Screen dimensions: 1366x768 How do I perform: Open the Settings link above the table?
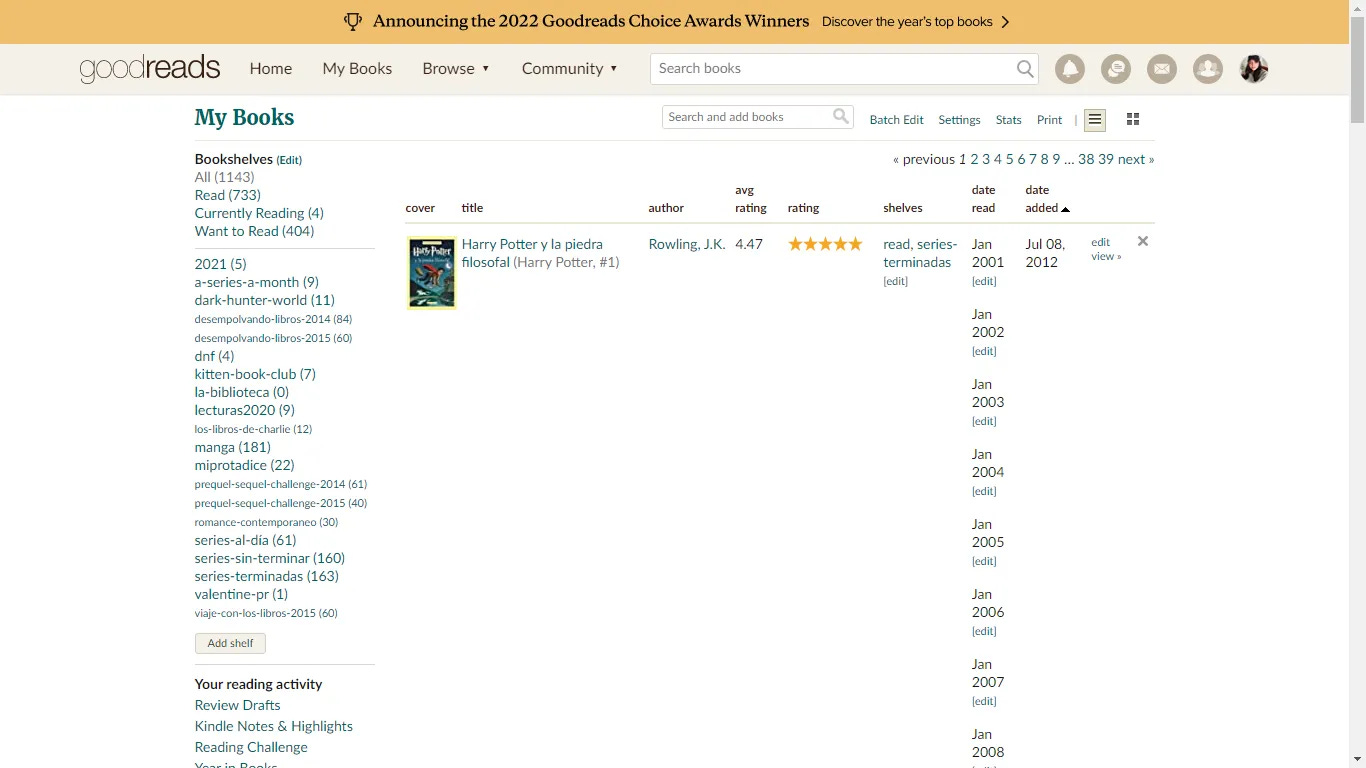[x=959, y=120]
